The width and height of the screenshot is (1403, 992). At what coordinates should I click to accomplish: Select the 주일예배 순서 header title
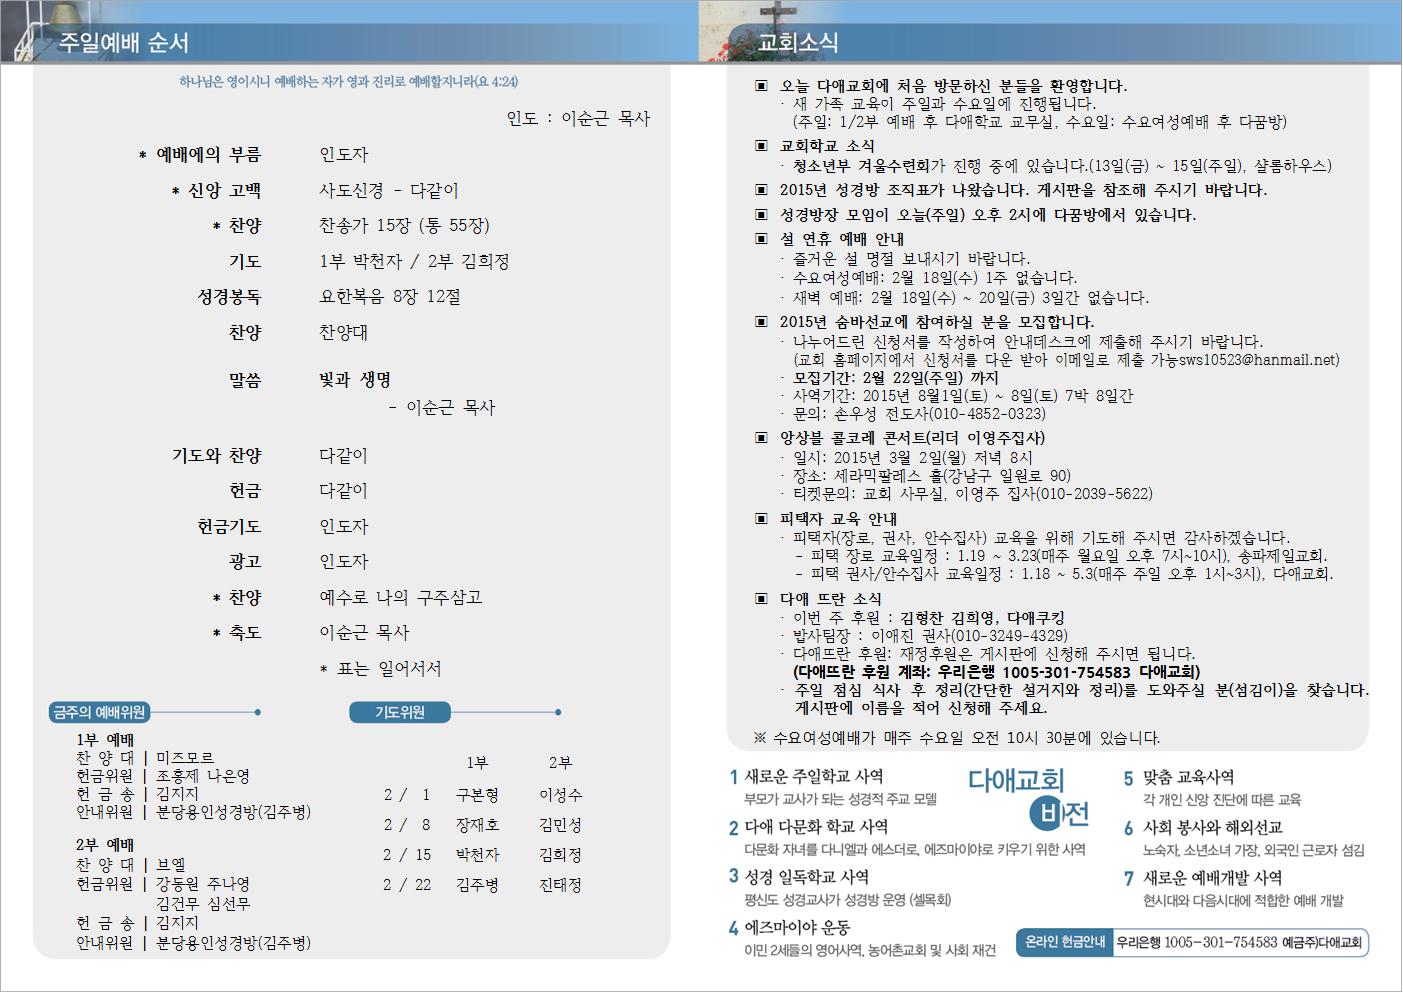pos(123,43)
